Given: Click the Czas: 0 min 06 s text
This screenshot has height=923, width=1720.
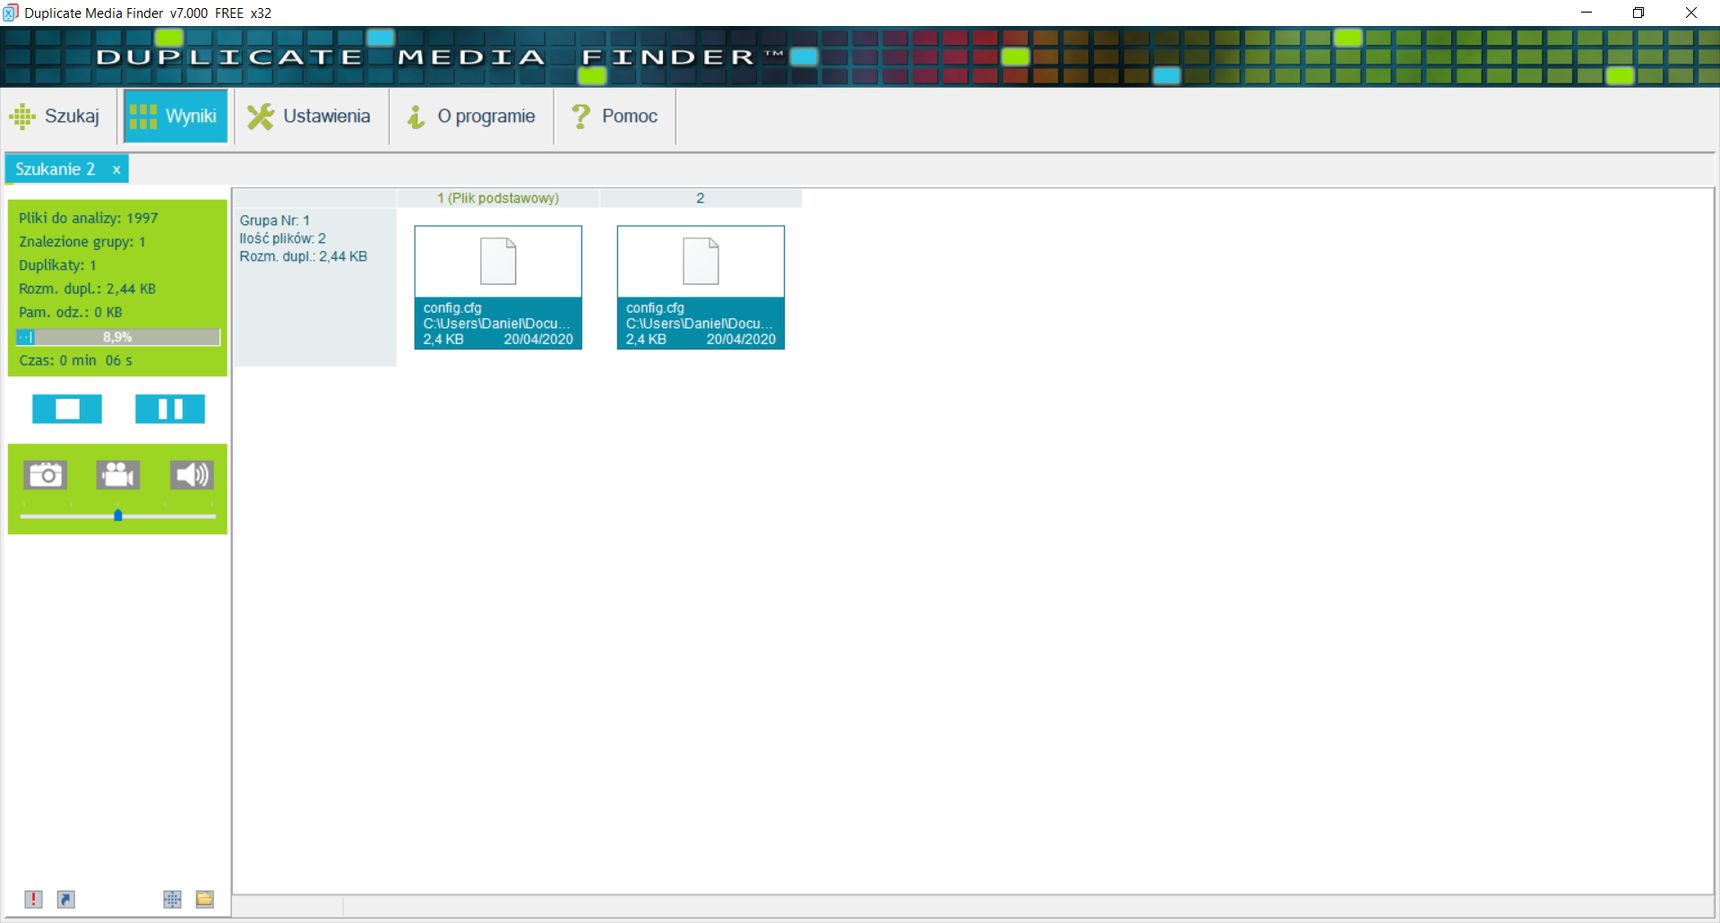Looking at the screenshot, I should click(75, 360).
